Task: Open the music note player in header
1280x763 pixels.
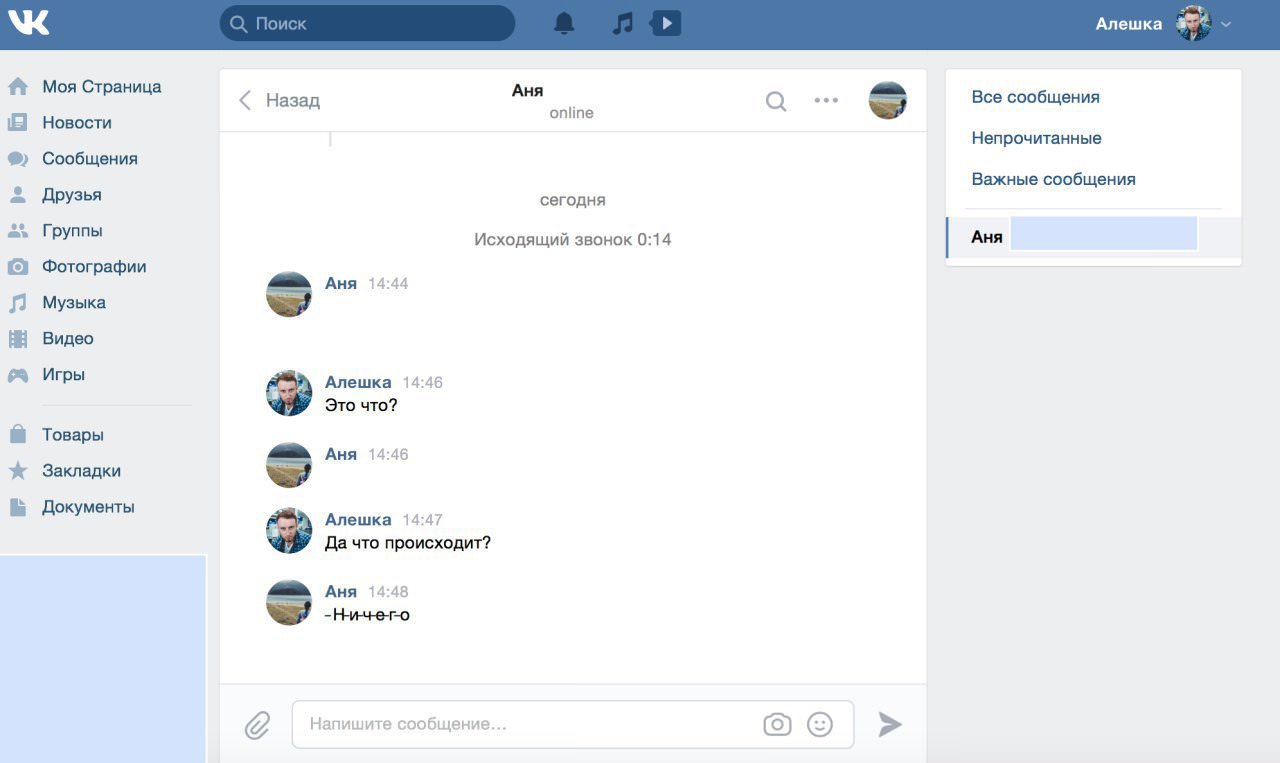Action: pyautogui.click(x=623, y=23)
